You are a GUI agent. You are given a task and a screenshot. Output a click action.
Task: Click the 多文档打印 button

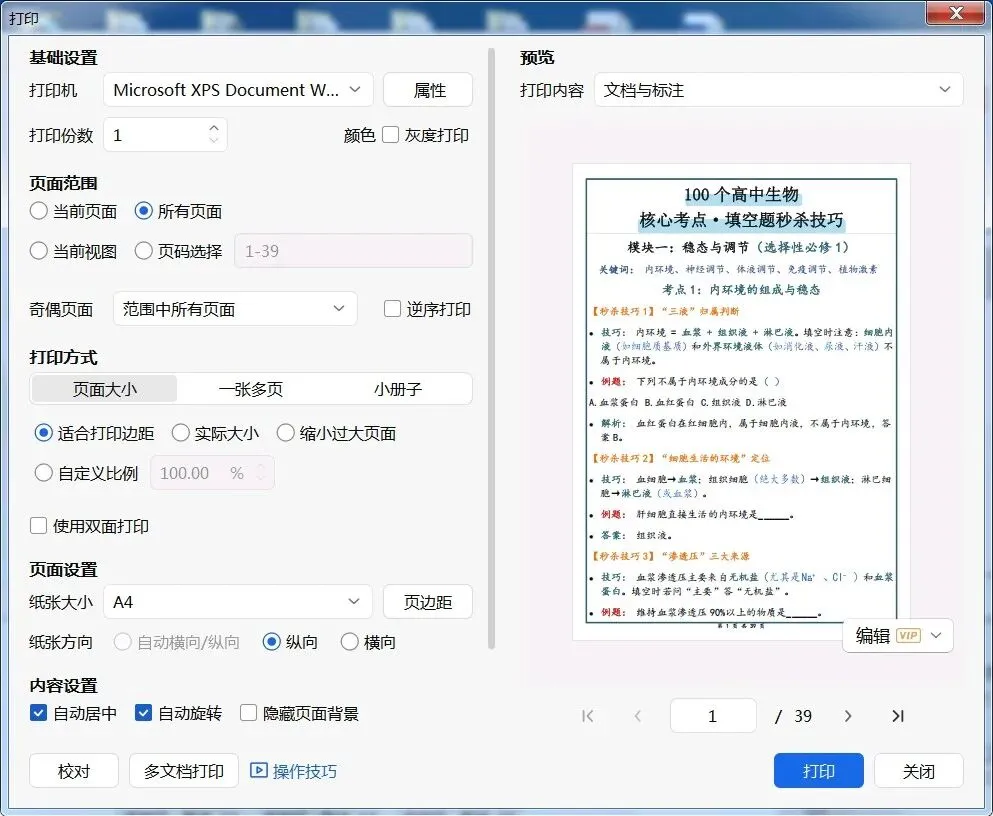point(184,770)
